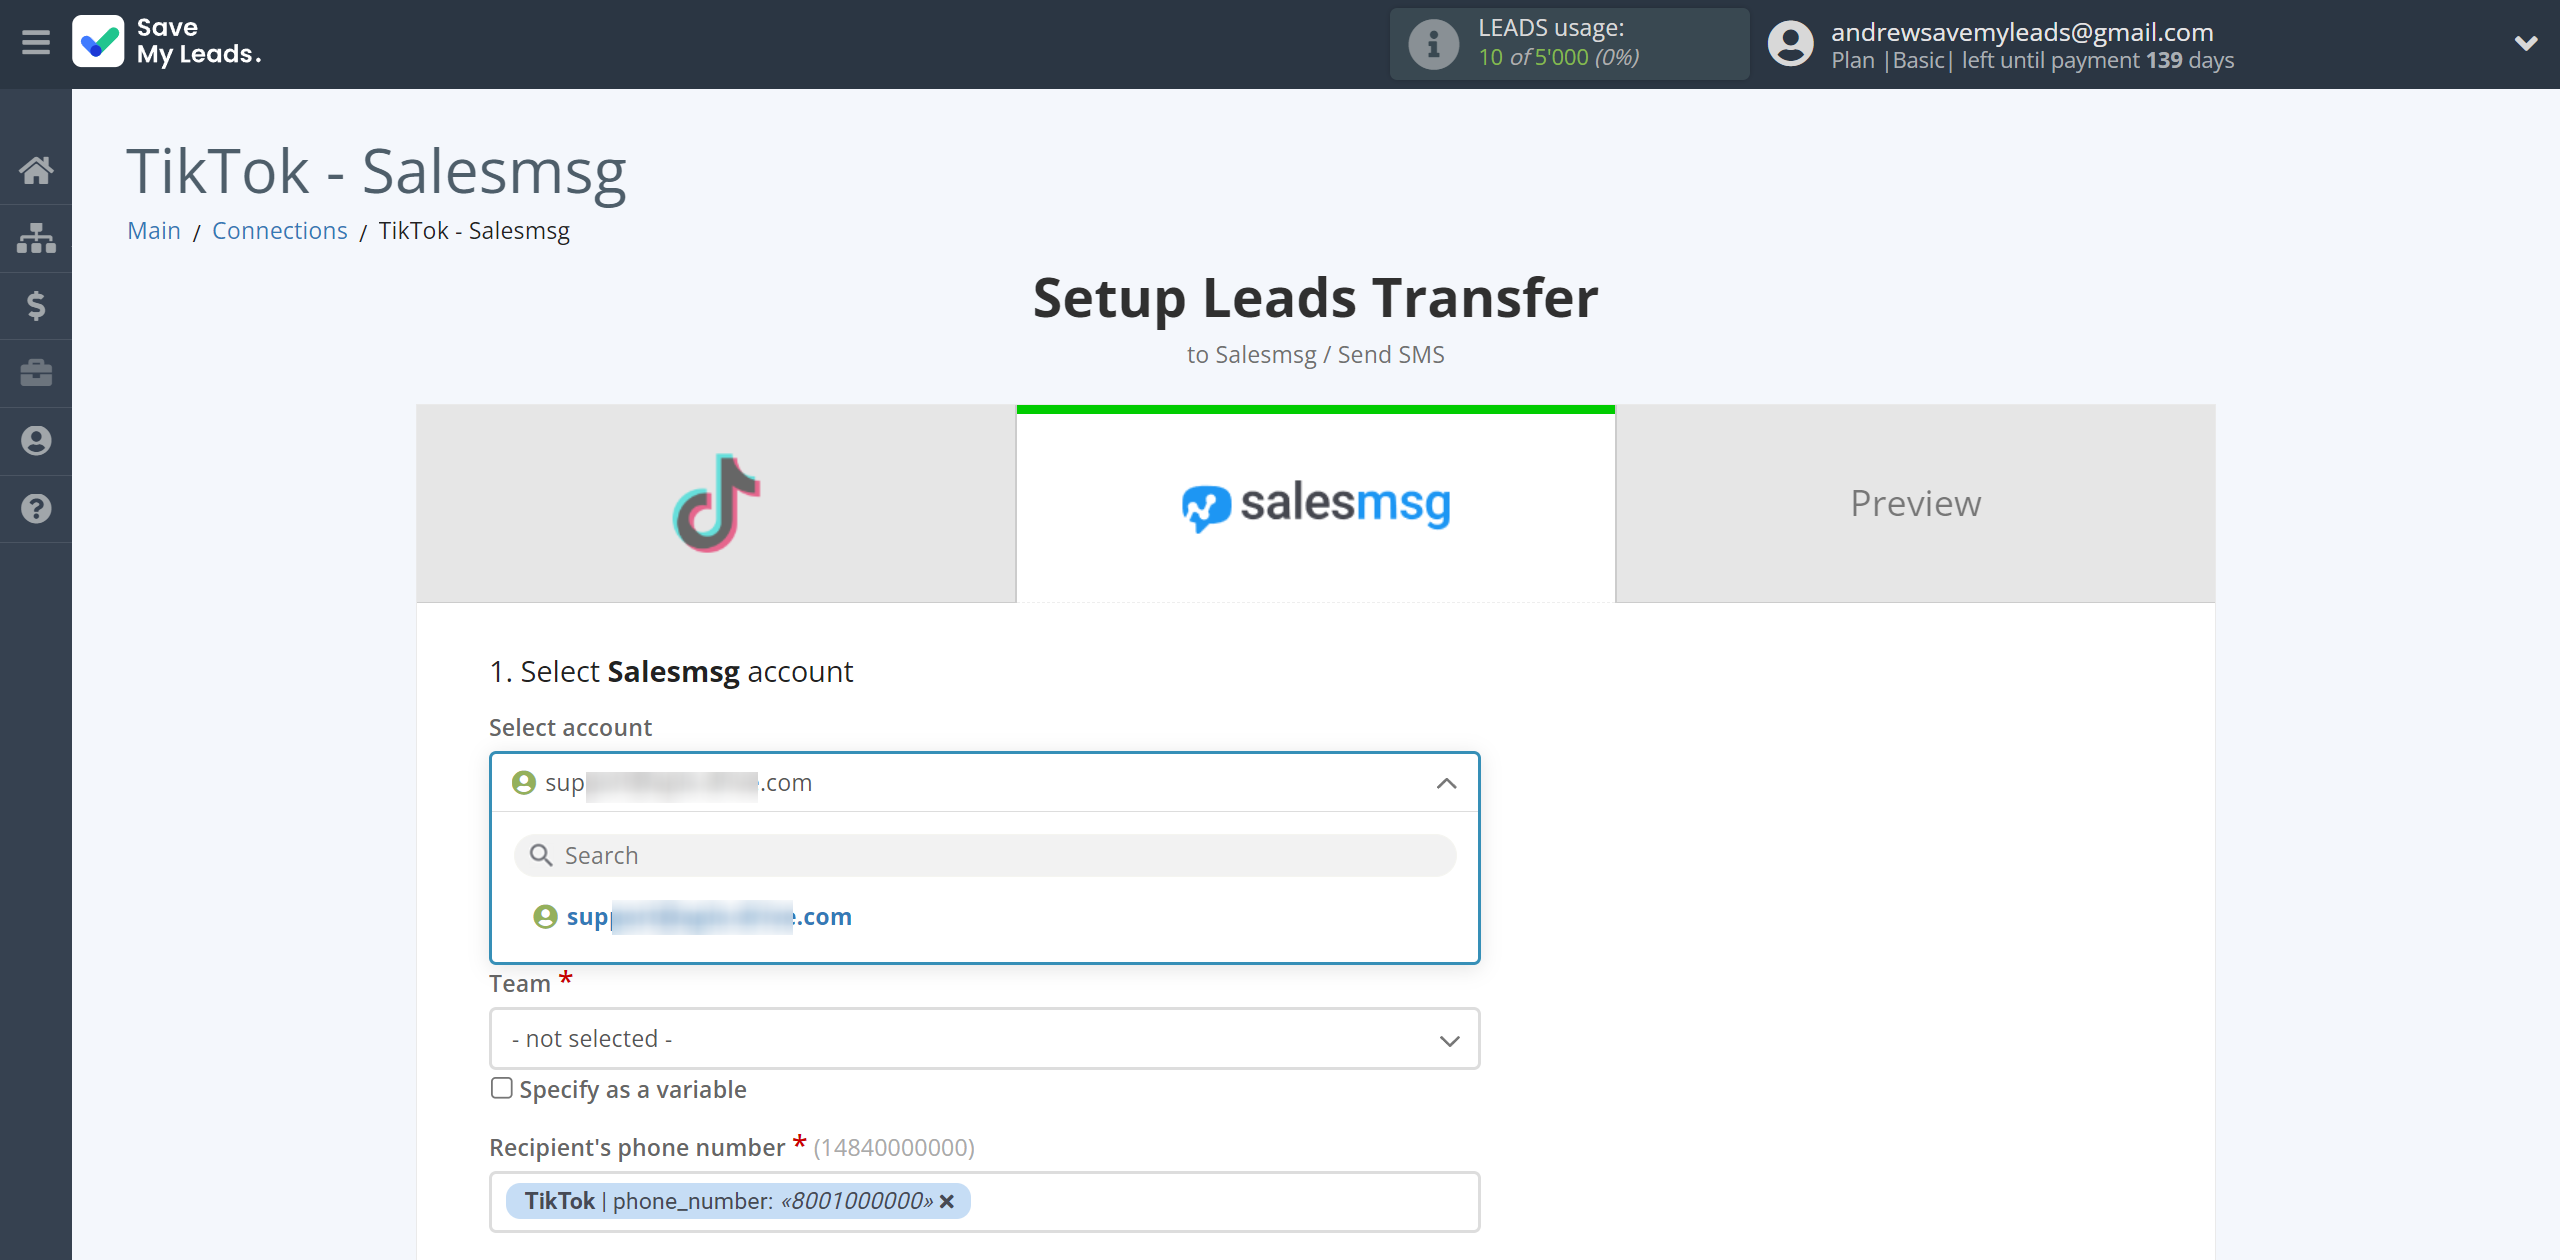
Task: Click the TikTok phone_number variable chip
Action: point(738,1201)
